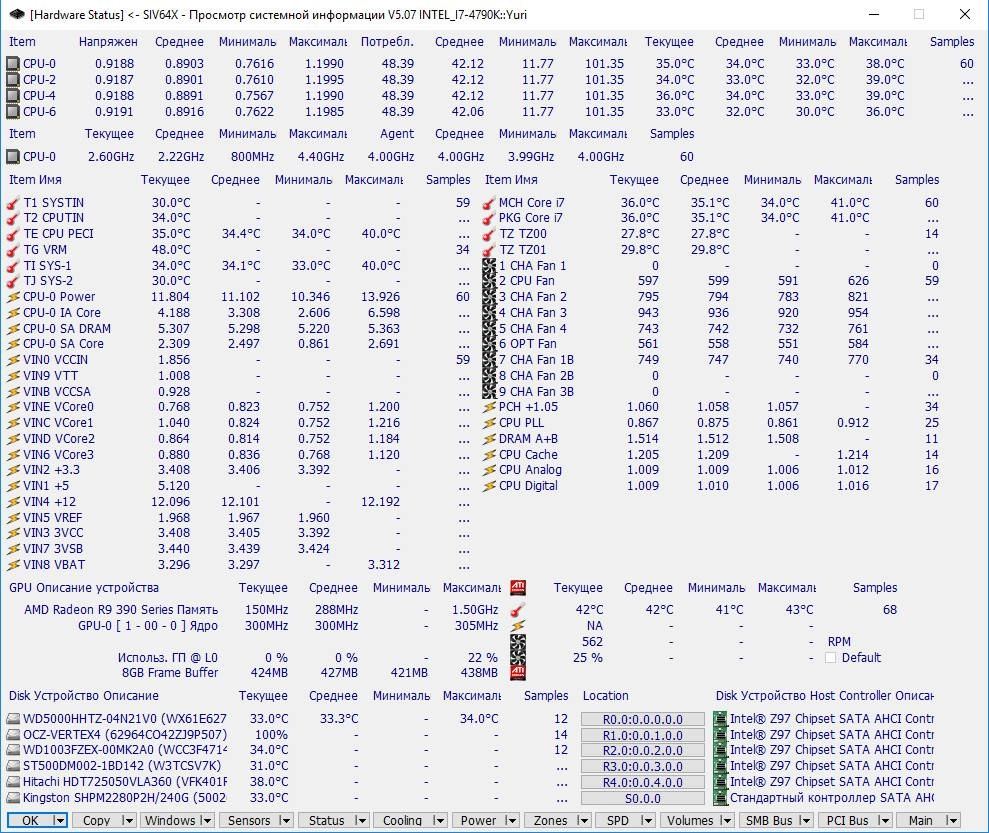Open the OK button dropdown arrow
The height and width of the screenshot is (833, 989).
pos(59,820)
